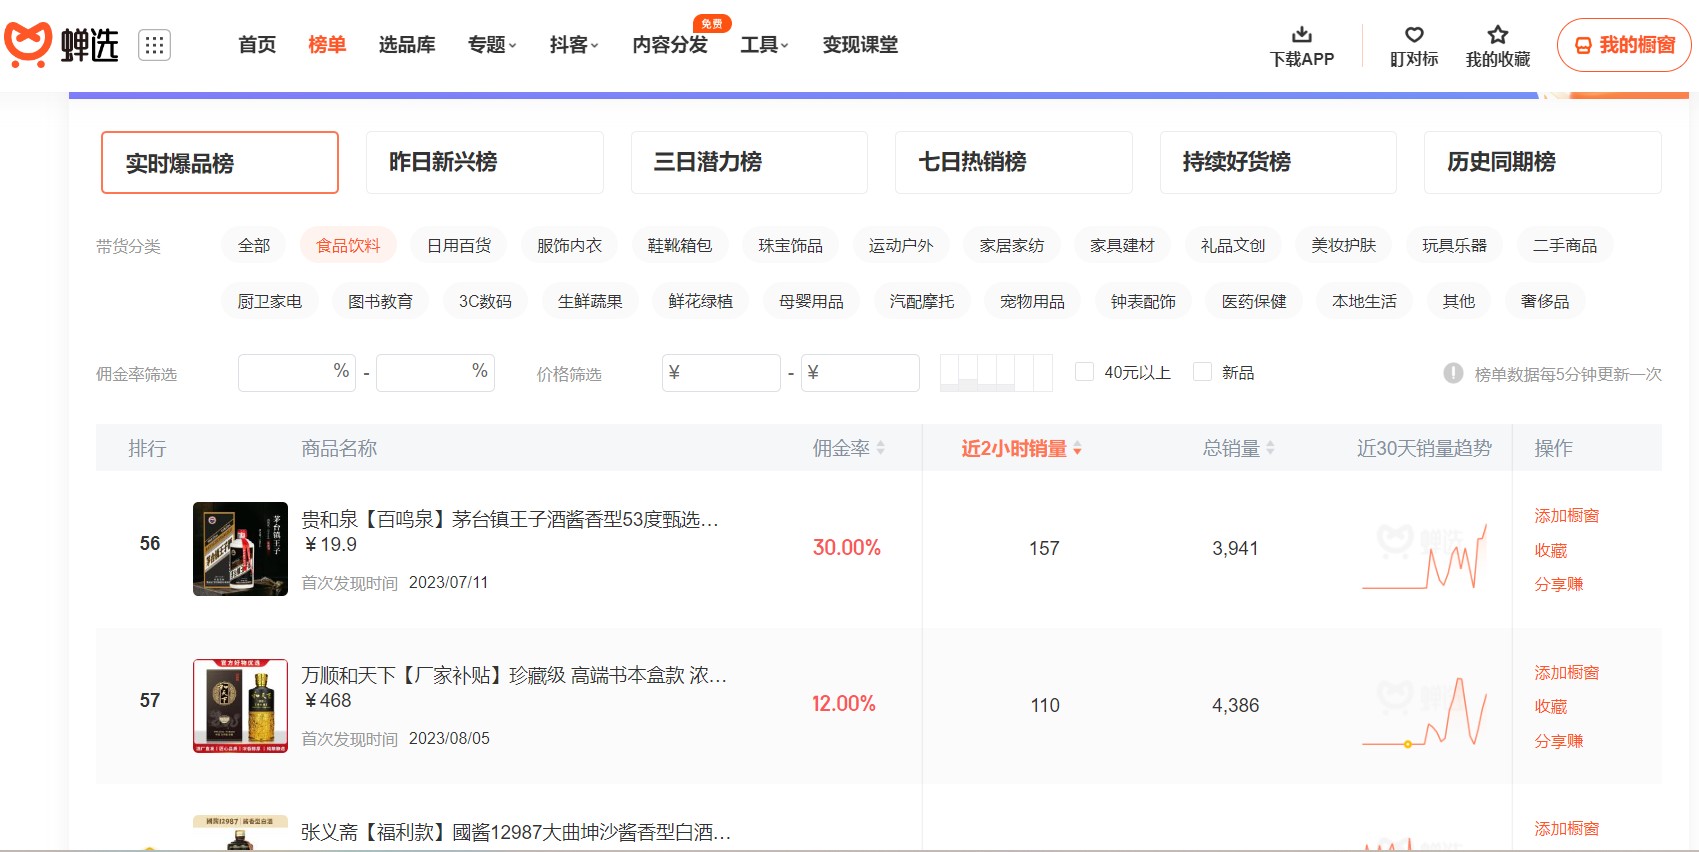Select 榜单 in top navigation
The width and height of the screenshot is (1699, 852).
327,45
